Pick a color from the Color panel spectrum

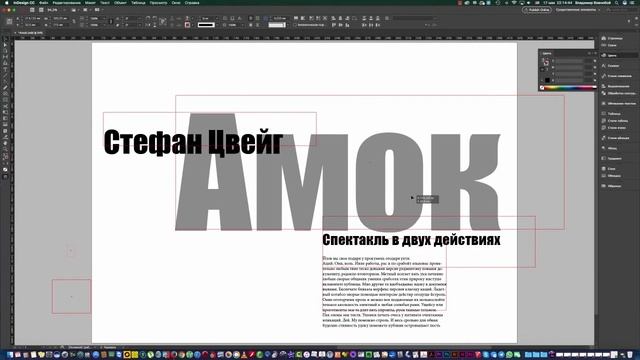click(568, 87)
